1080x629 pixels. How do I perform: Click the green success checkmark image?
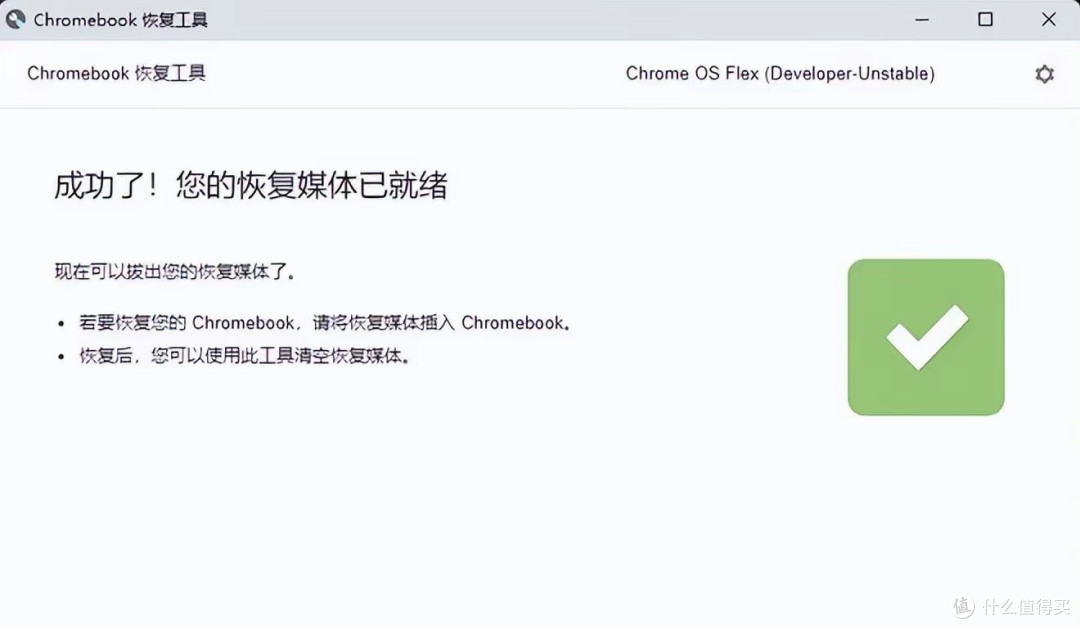(x=926, y=338)
